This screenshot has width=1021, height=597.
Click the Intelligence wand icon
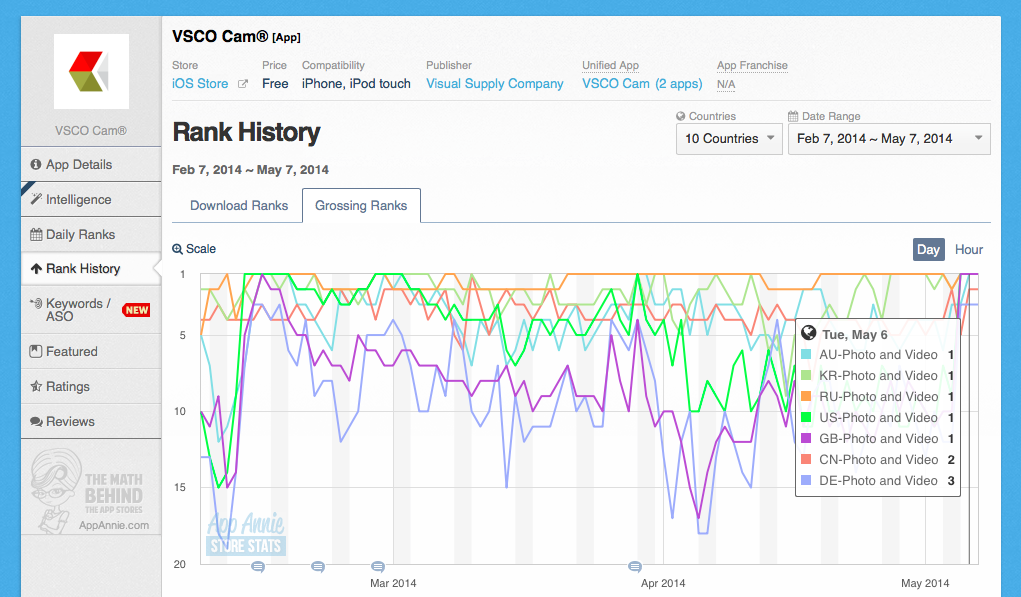coord(36,199)
